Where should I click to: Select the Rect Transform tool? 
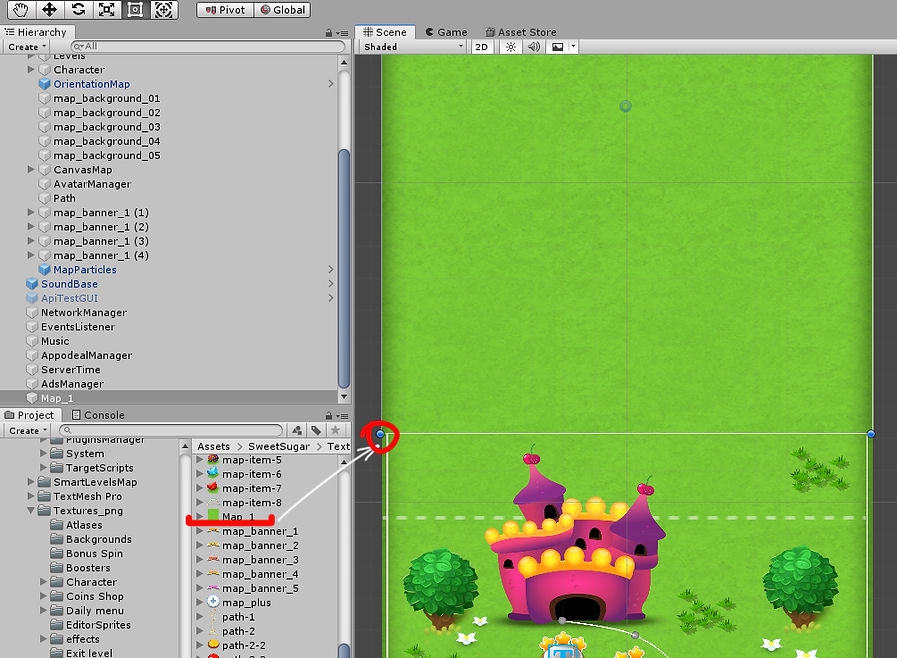coord(136,10)
